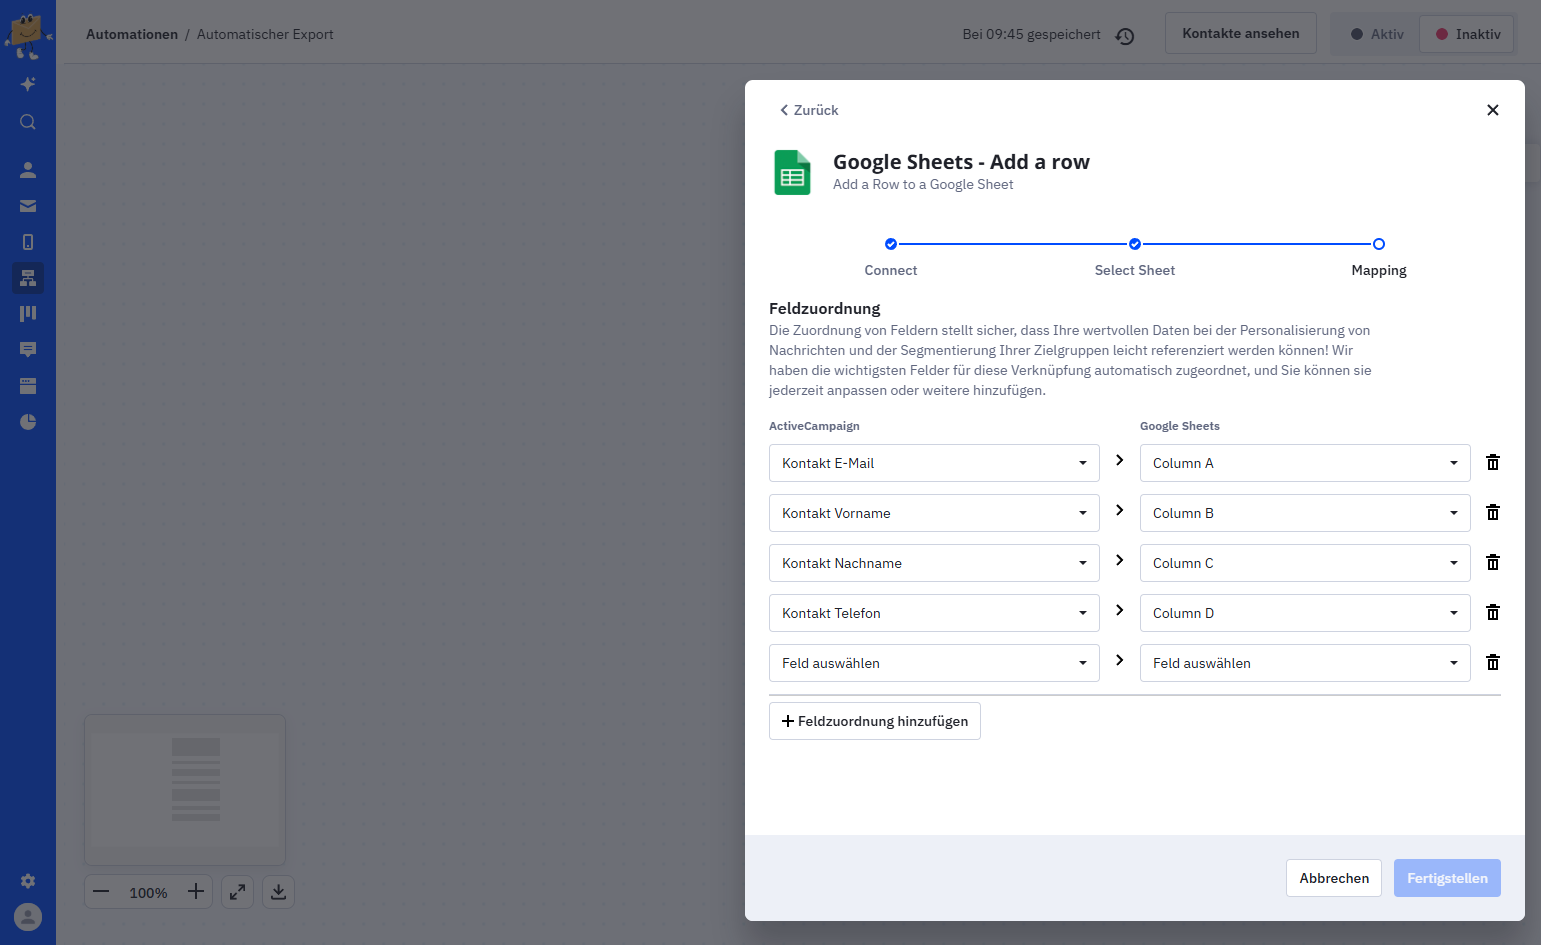Open Reports pie chart icon in sidebar
Screen dimensions: 1541x945
tap(28, 422)
